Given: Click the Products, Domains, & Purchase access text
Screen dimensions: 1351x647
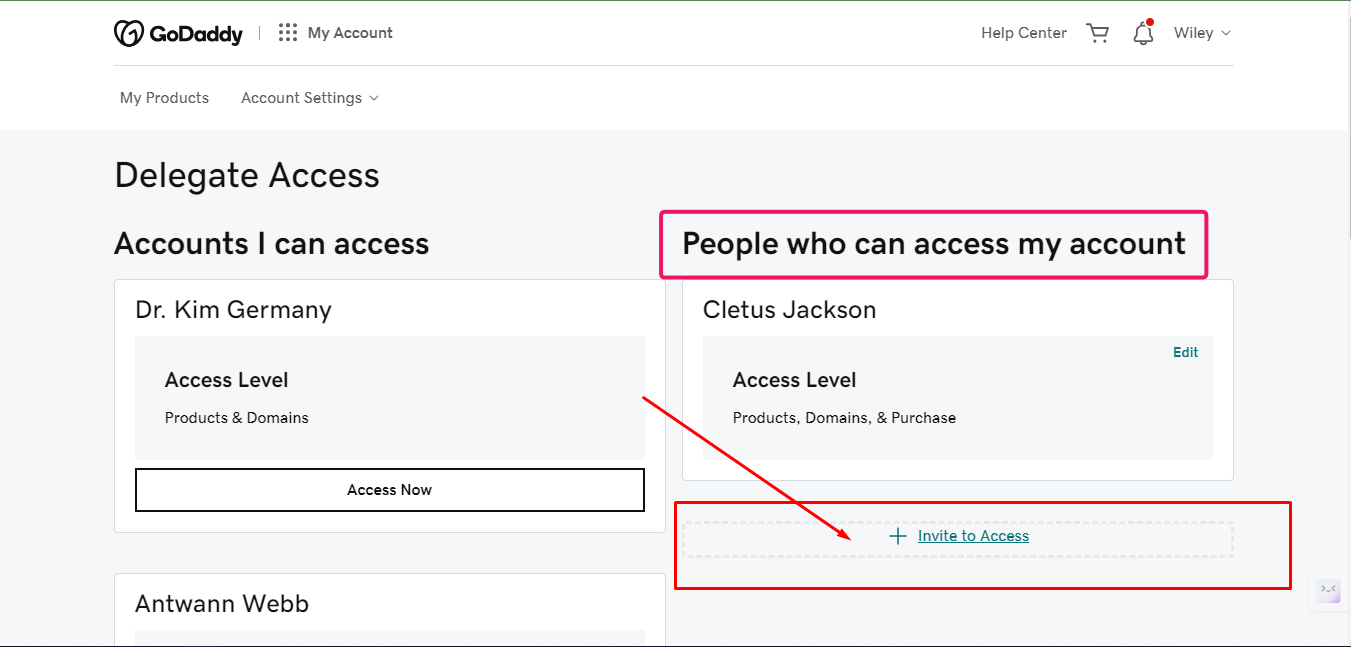Looking at the screenshot, I should (x=844, y=418).
